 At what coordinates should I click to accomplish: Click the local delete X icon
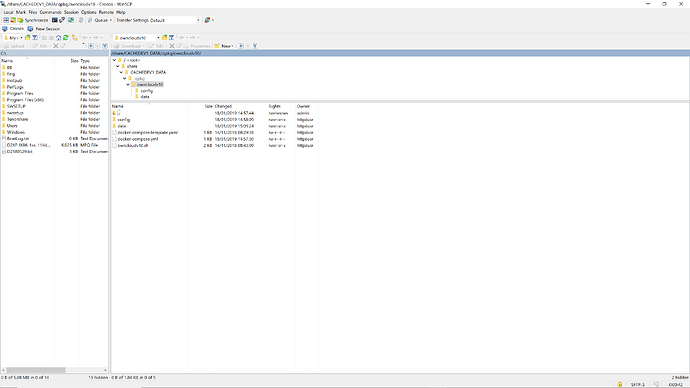(x=56, y=46)
